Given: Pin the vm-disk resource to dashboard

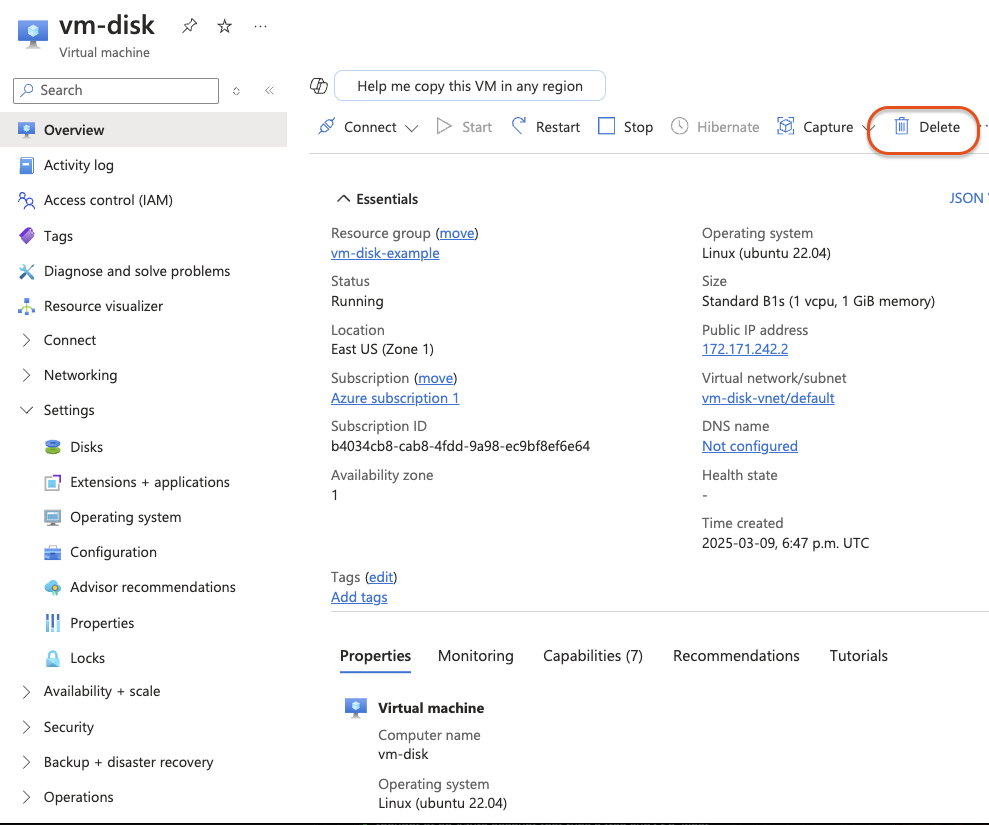Looking at the screenshot, I should 189,26.
